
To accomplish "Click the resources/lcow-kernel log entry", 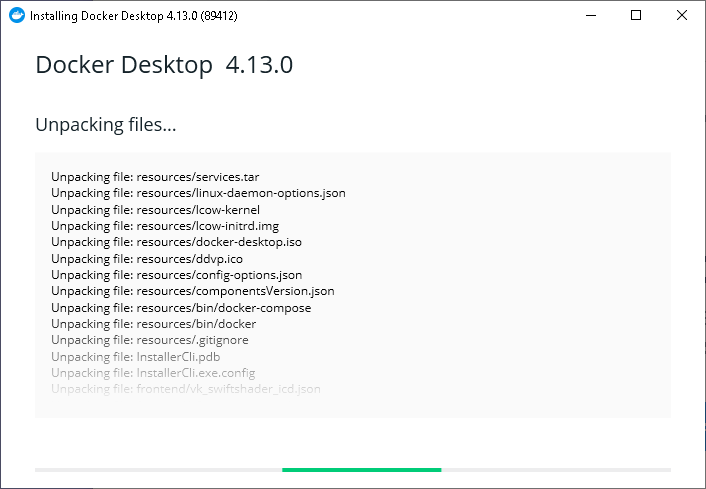I will [x=155, y=210].
